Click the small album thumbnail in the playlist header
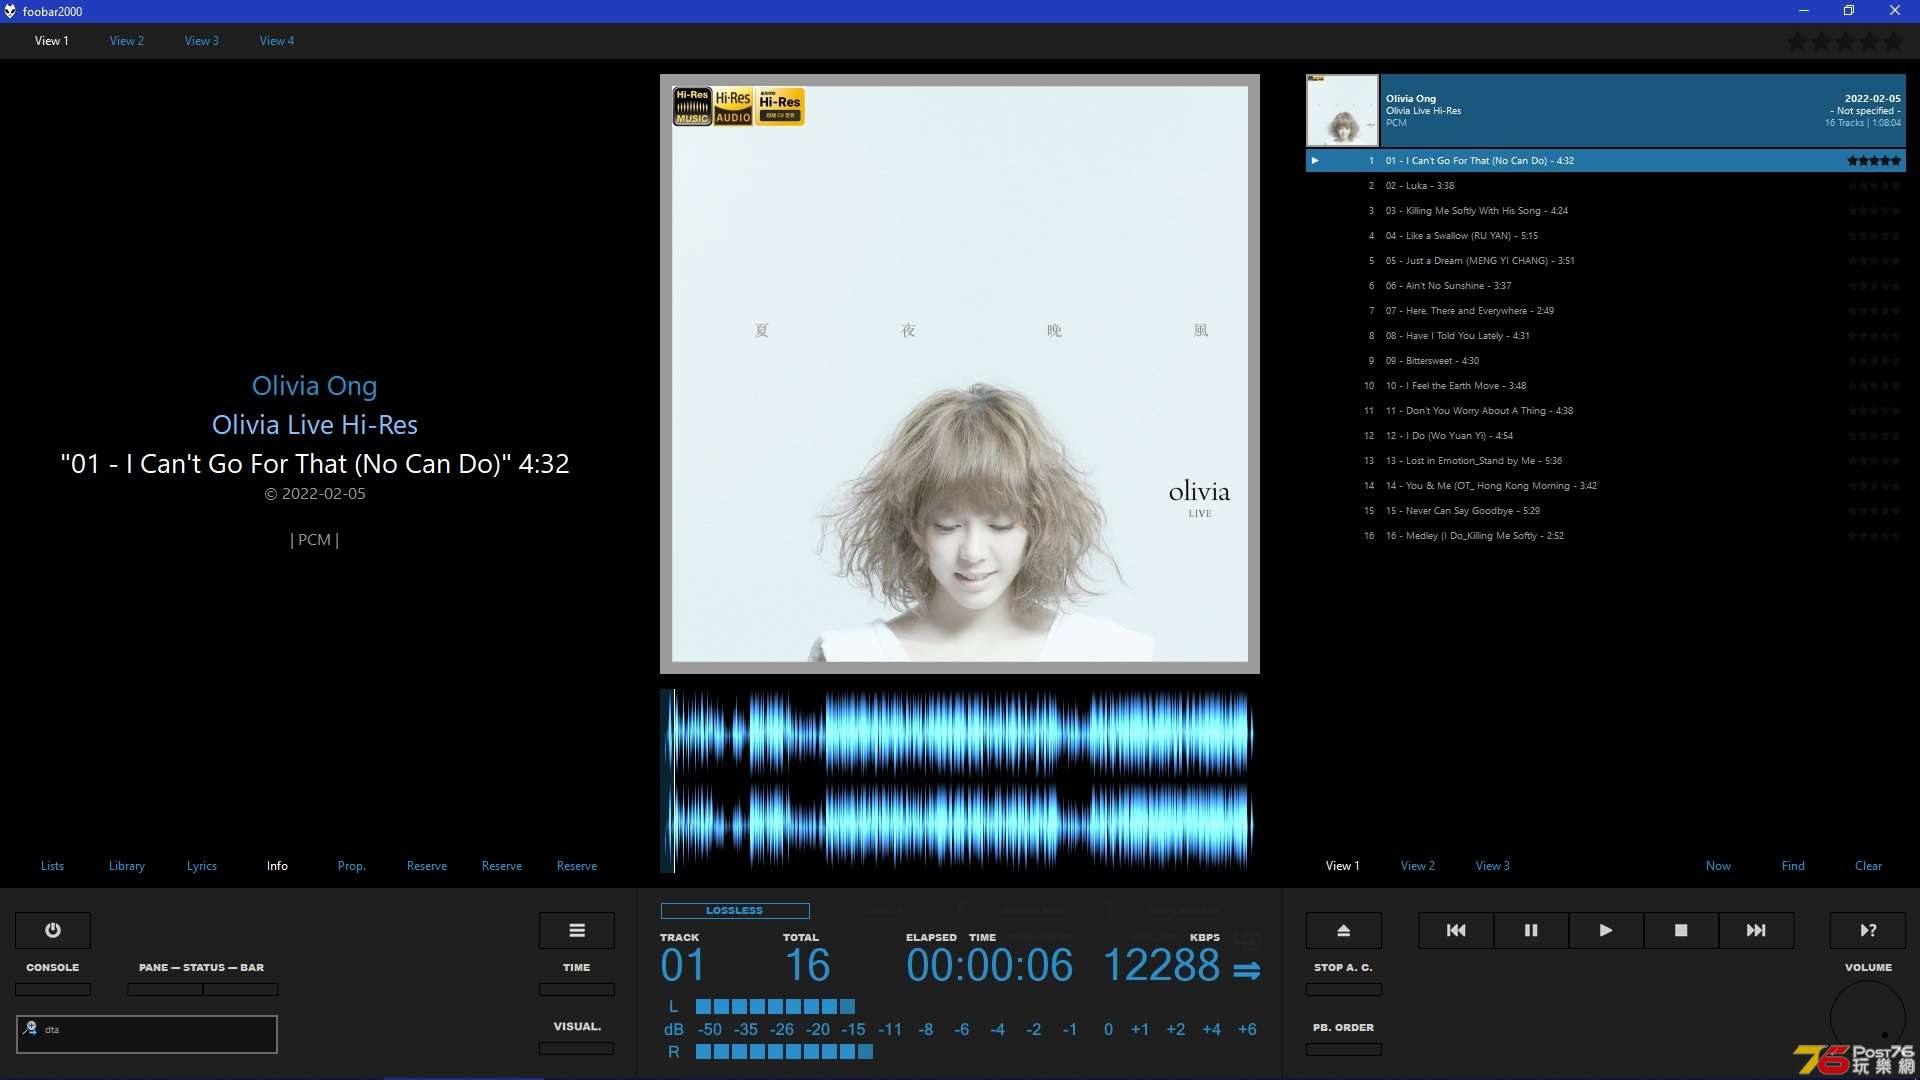Image resolution: width=1920 pixels, height=1080 pixels. (x=1342, y=111)
